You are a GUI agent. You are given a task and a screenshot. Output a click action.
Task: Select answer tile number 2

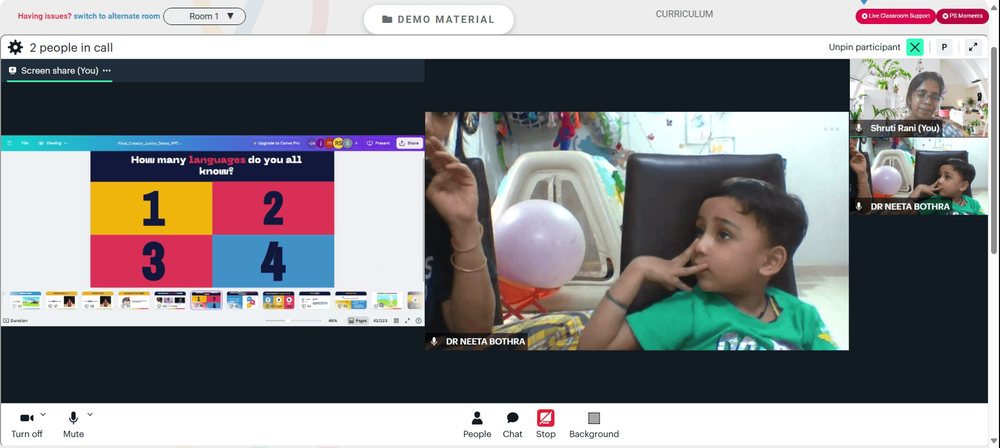(x=273, y=209)
